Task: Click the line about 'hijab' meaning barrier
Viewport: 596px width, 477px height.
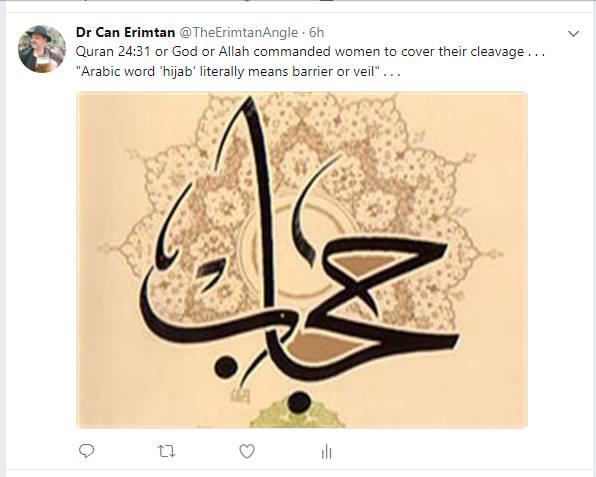Action: pyautogui.click(x=238, y=71)
